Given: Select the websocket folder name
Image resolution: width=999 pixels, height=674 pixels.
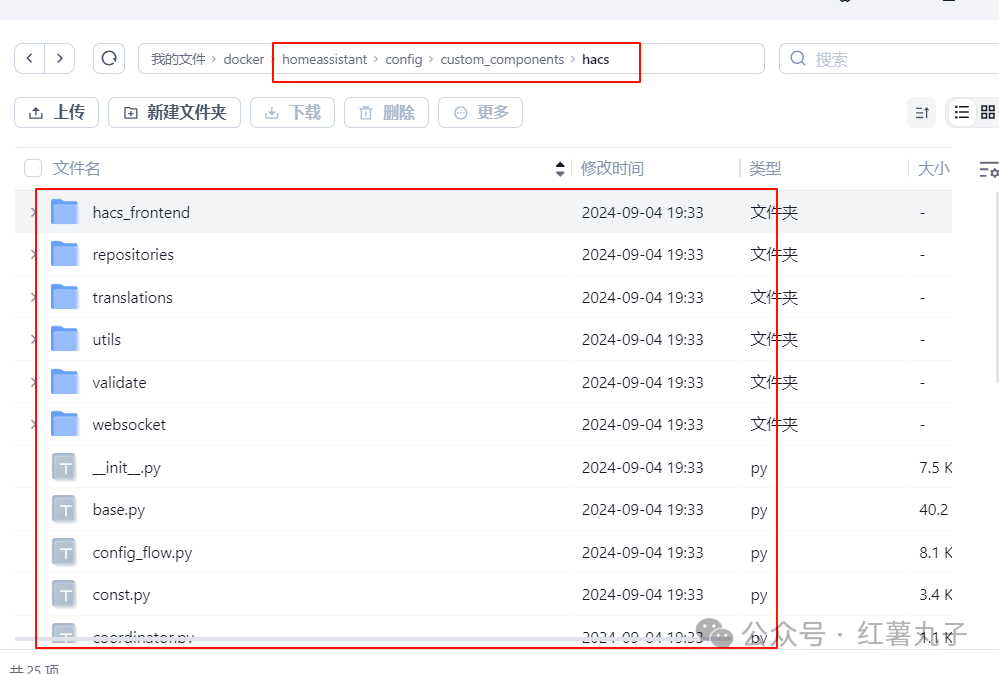Looking at the screenshot, I should (129, 425).
